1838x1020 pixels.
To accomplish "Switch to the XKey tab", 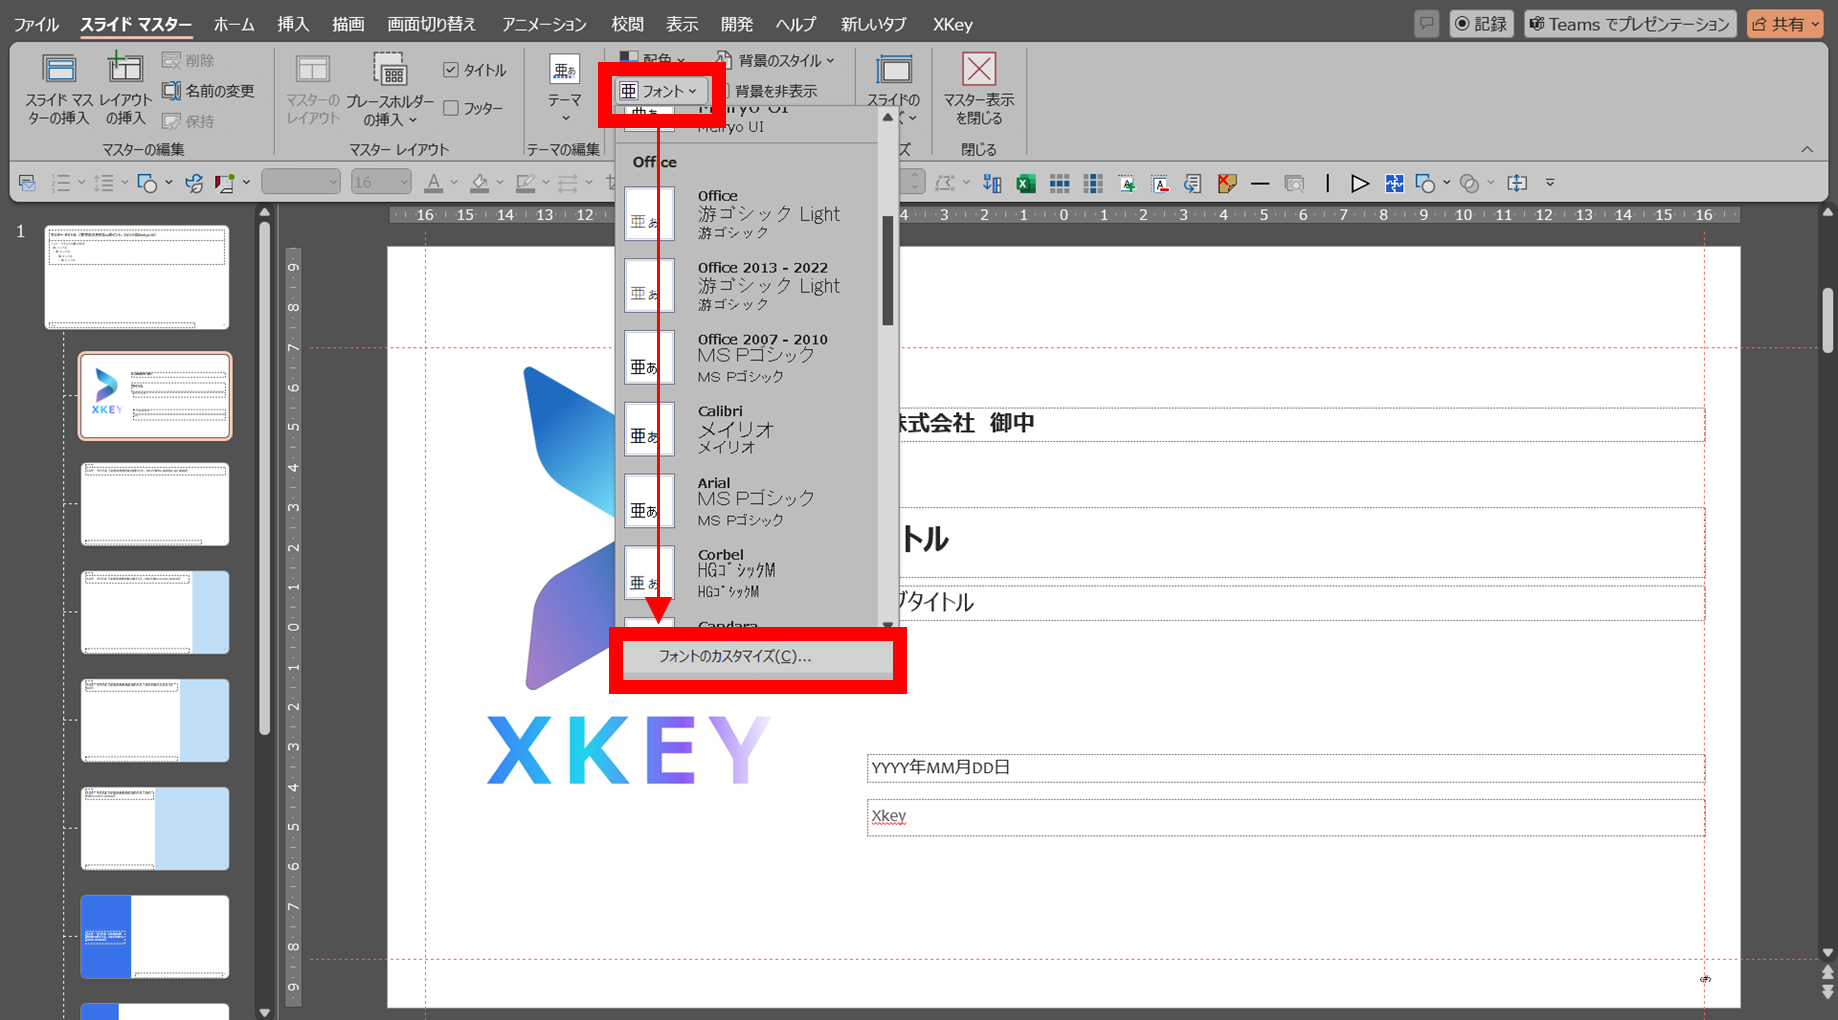I will (952, 24).
